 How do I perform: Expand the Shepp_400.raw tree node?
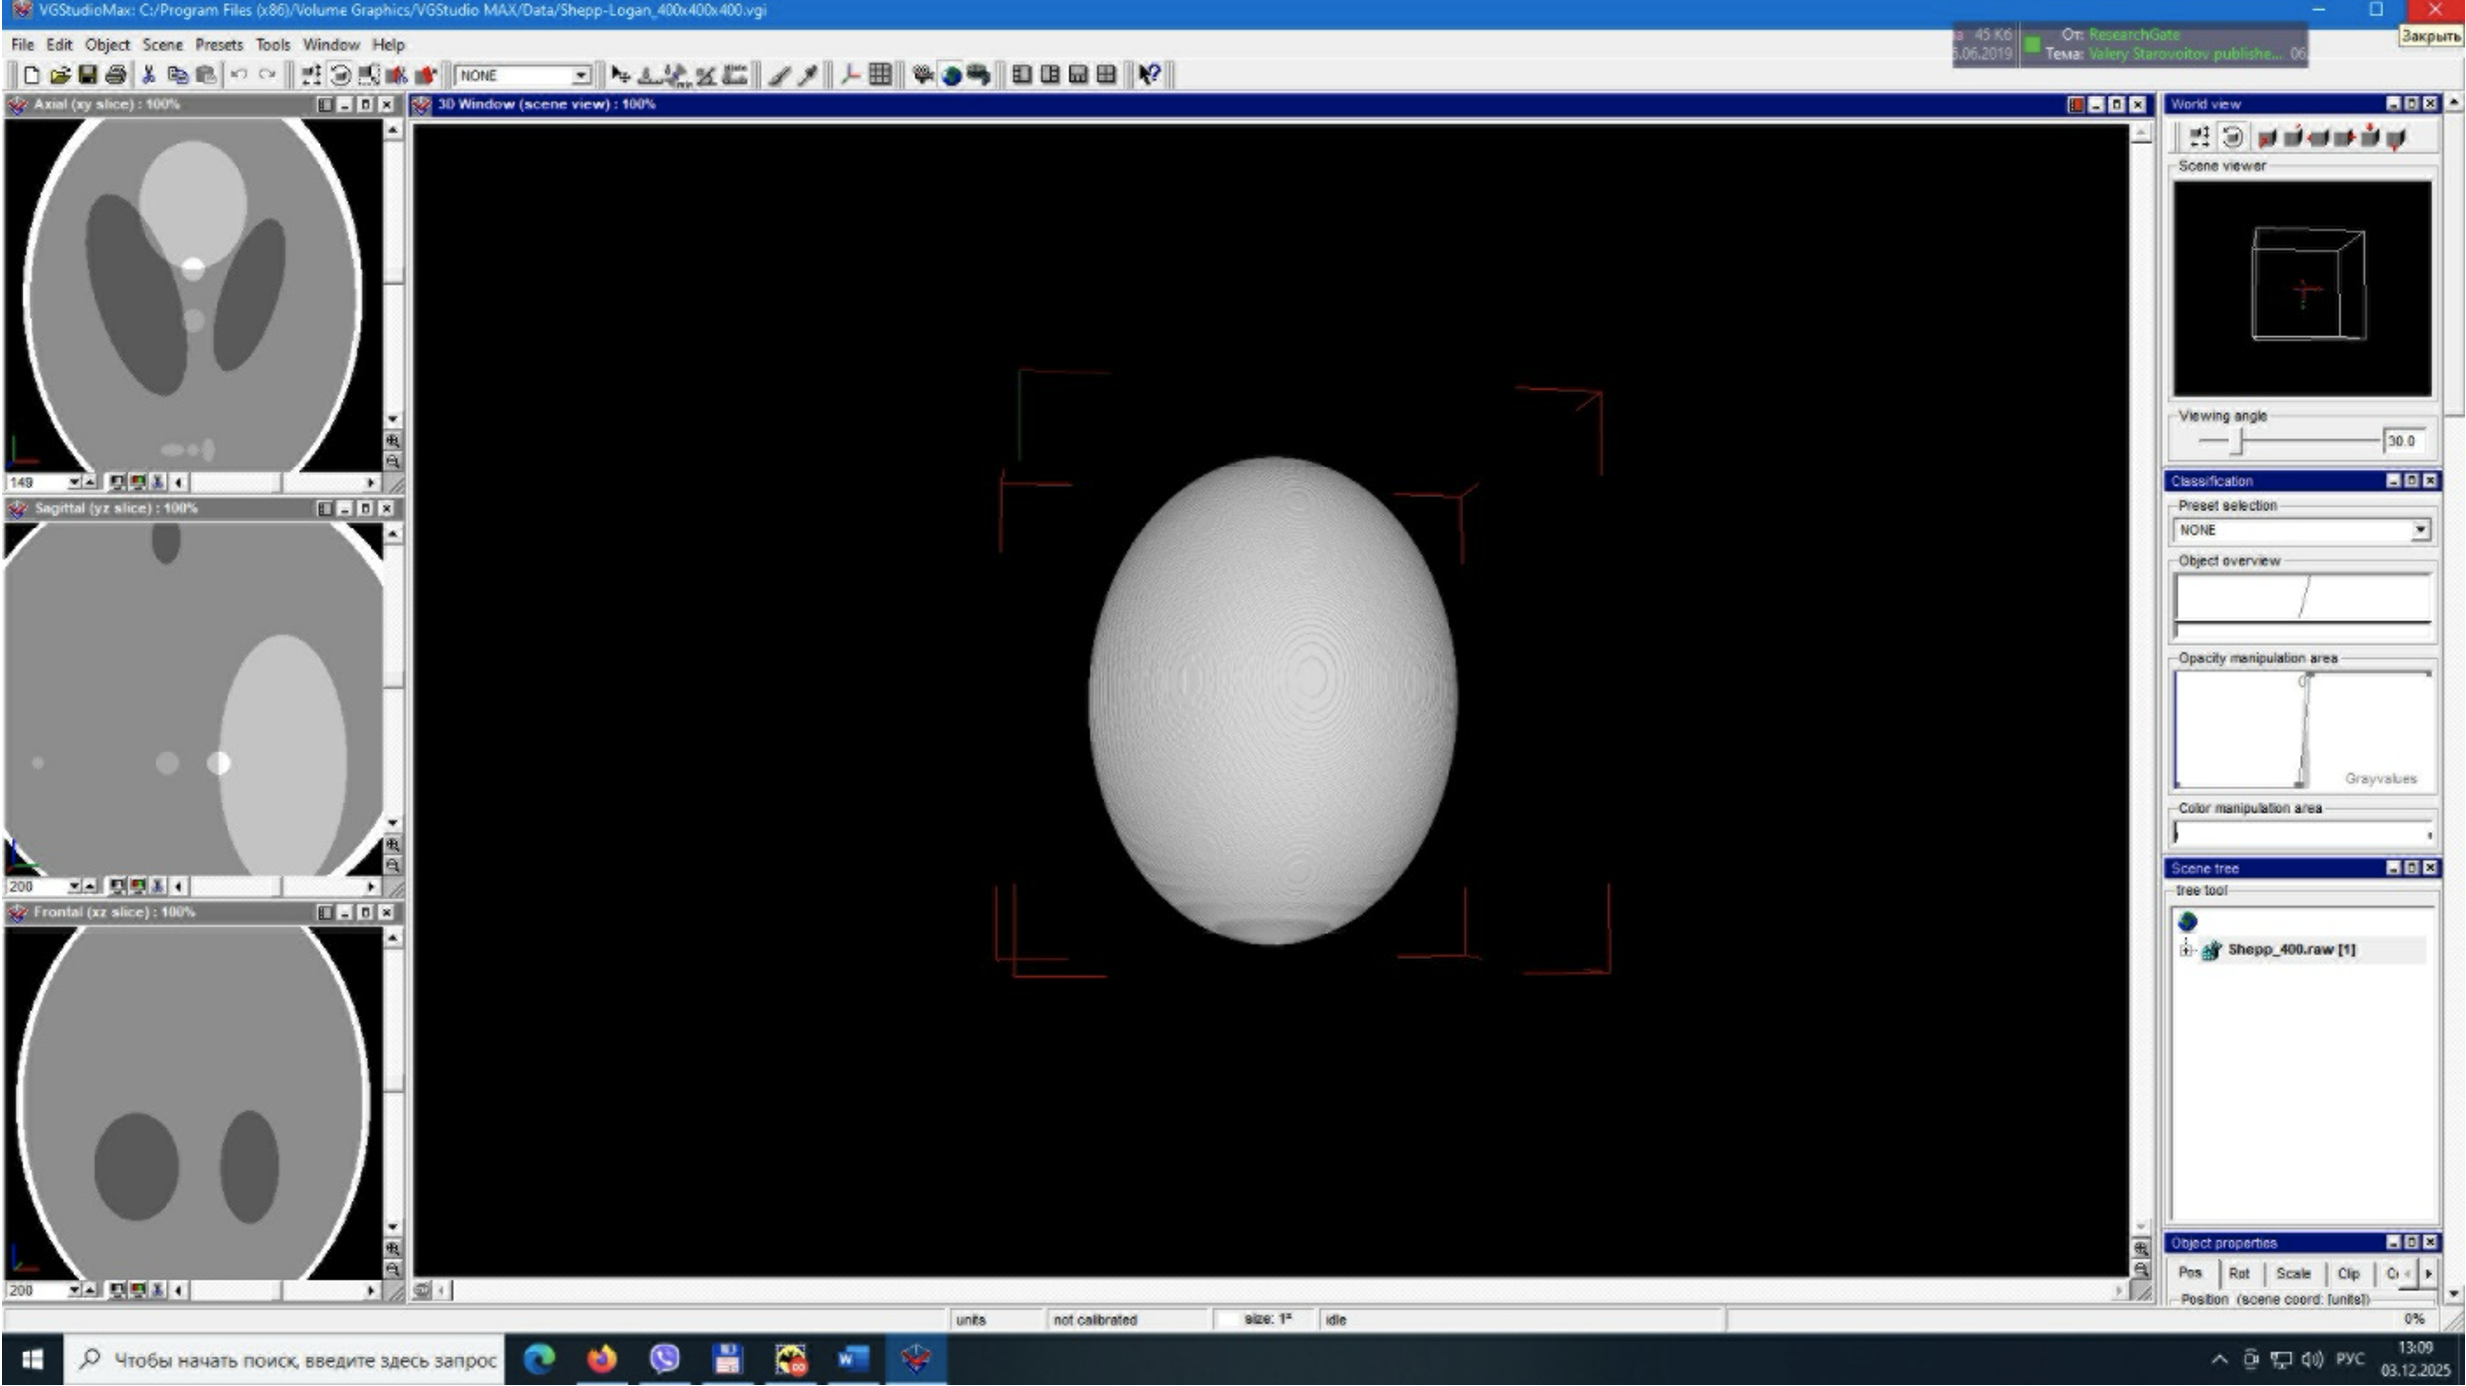point(2186,949)
